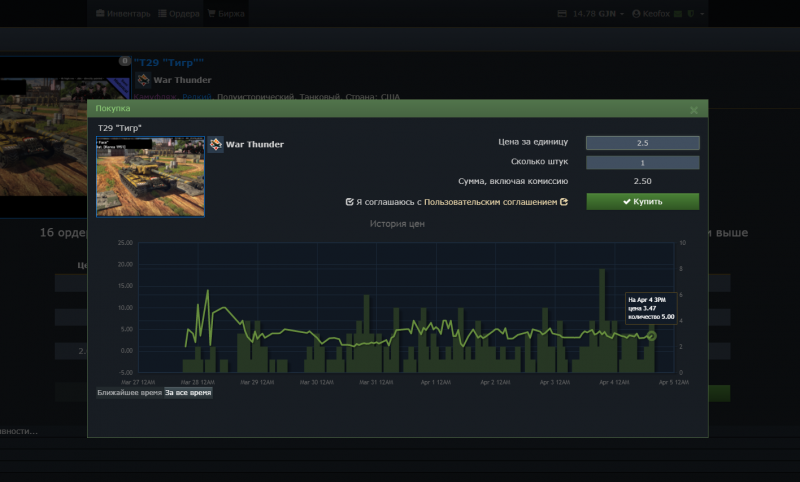Click the Камуфляж tag on background page
Screen dimensions: 800x482
pos(156,96)
